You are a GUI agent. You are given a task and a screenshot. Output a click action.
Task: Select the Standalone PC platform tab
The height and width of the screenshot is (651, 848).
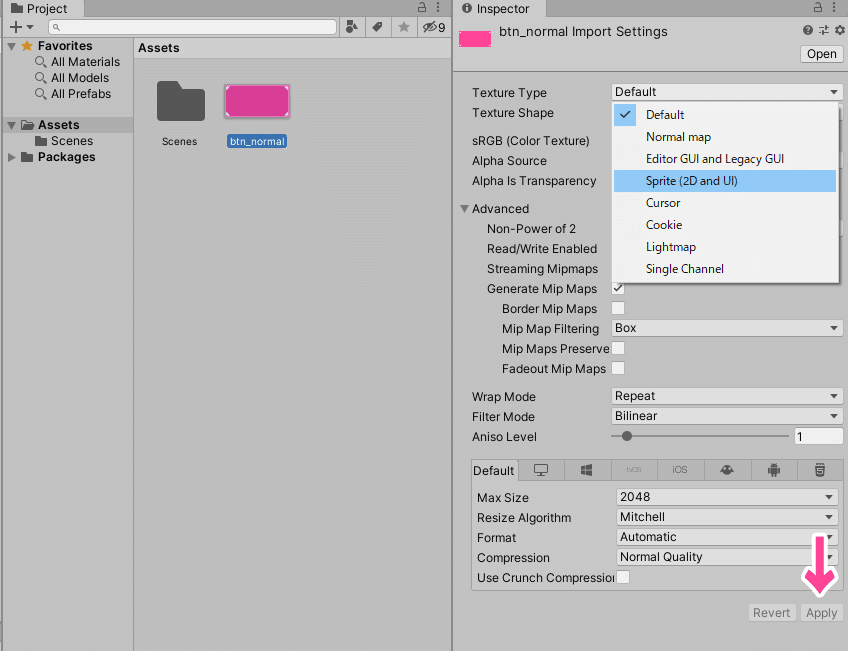[541, 470]
